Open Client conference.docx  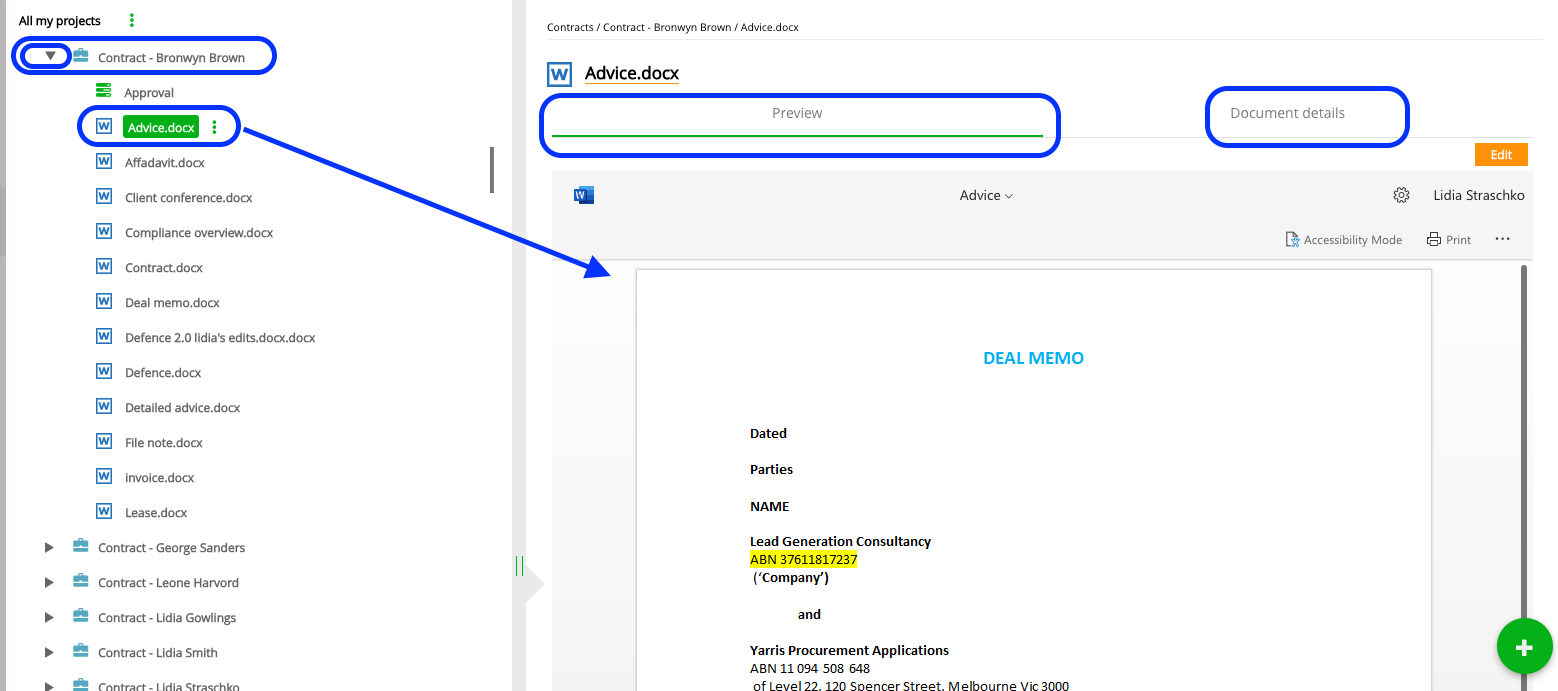coord(189,197)
